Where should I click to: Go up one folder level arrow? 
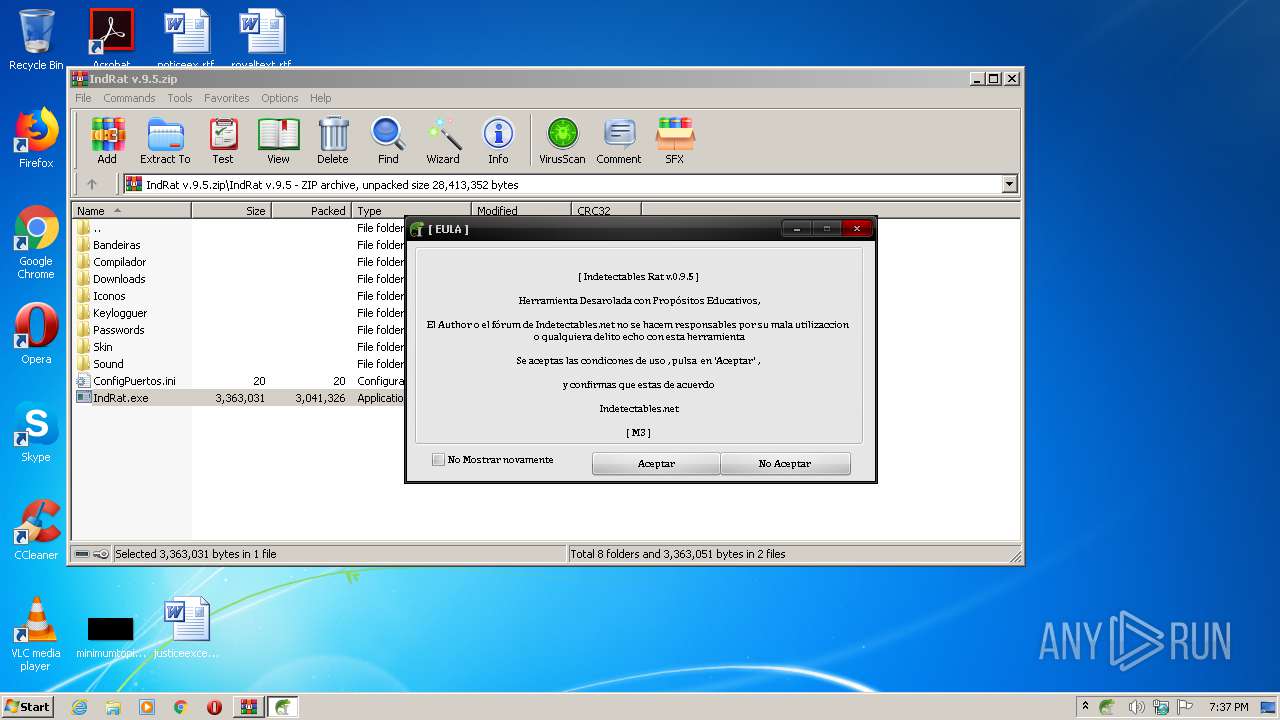(92, 184)
